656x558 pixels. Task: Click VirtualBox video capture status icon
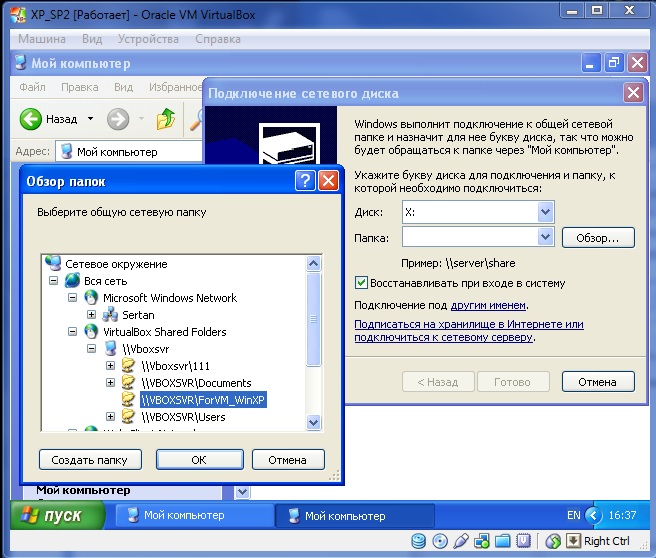(x=523, y=541)
